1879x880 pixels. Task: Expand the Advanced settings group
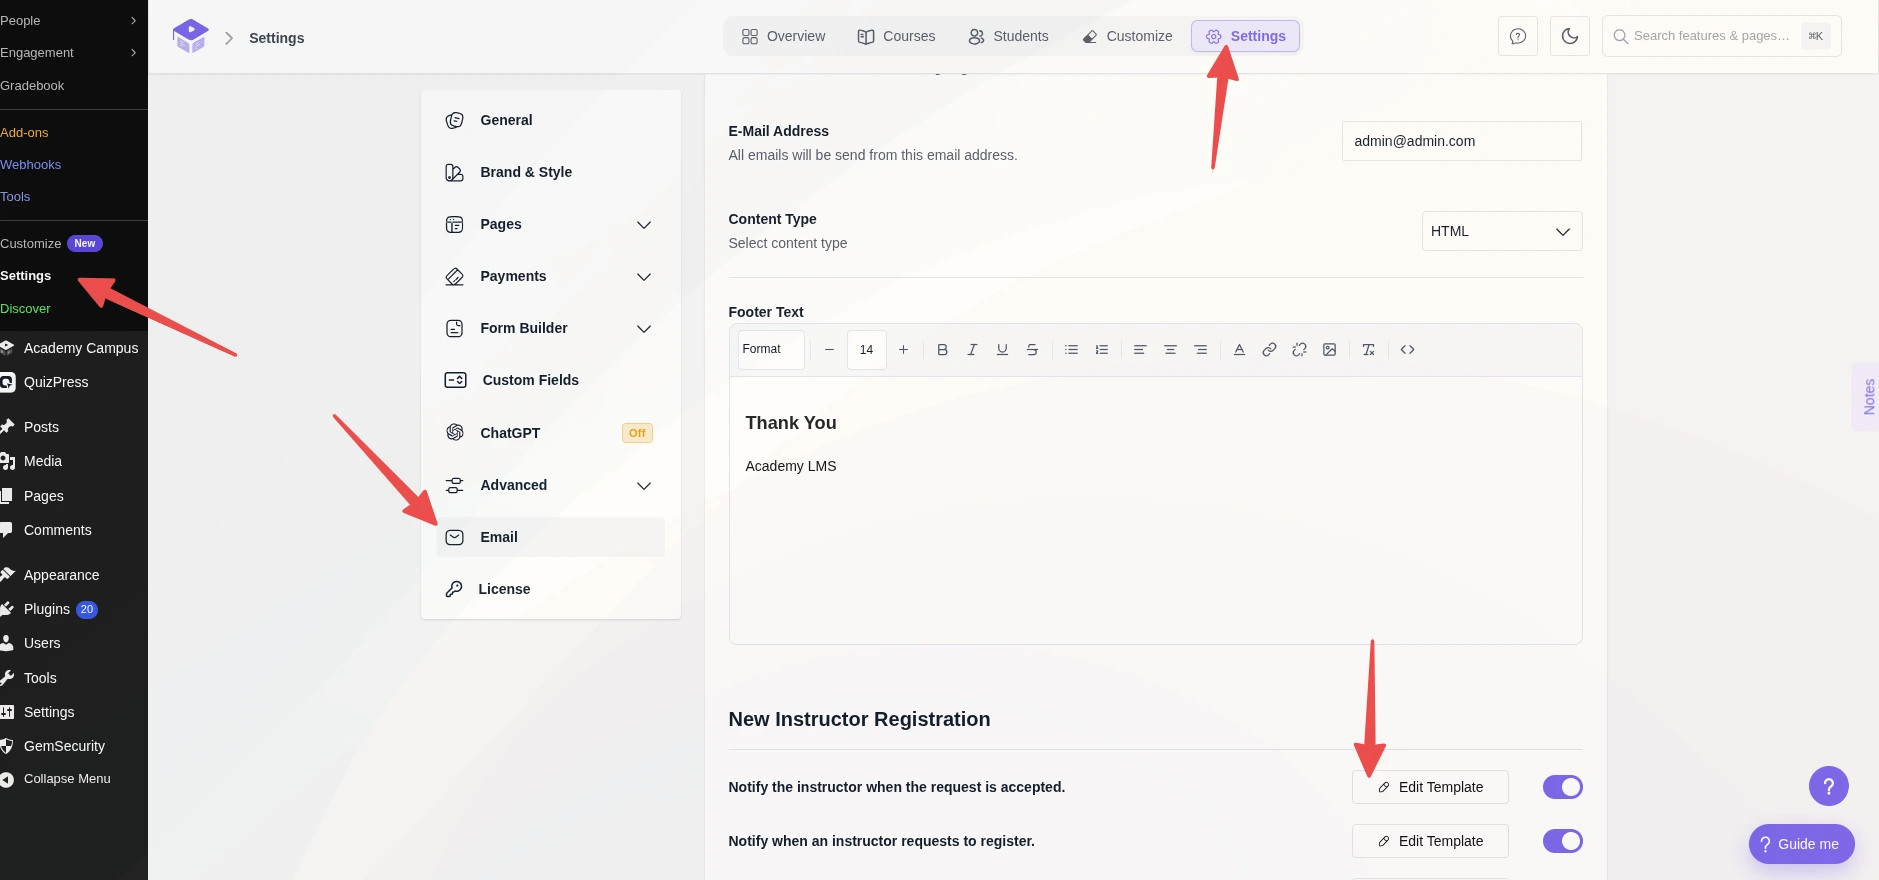pos(550,485)
